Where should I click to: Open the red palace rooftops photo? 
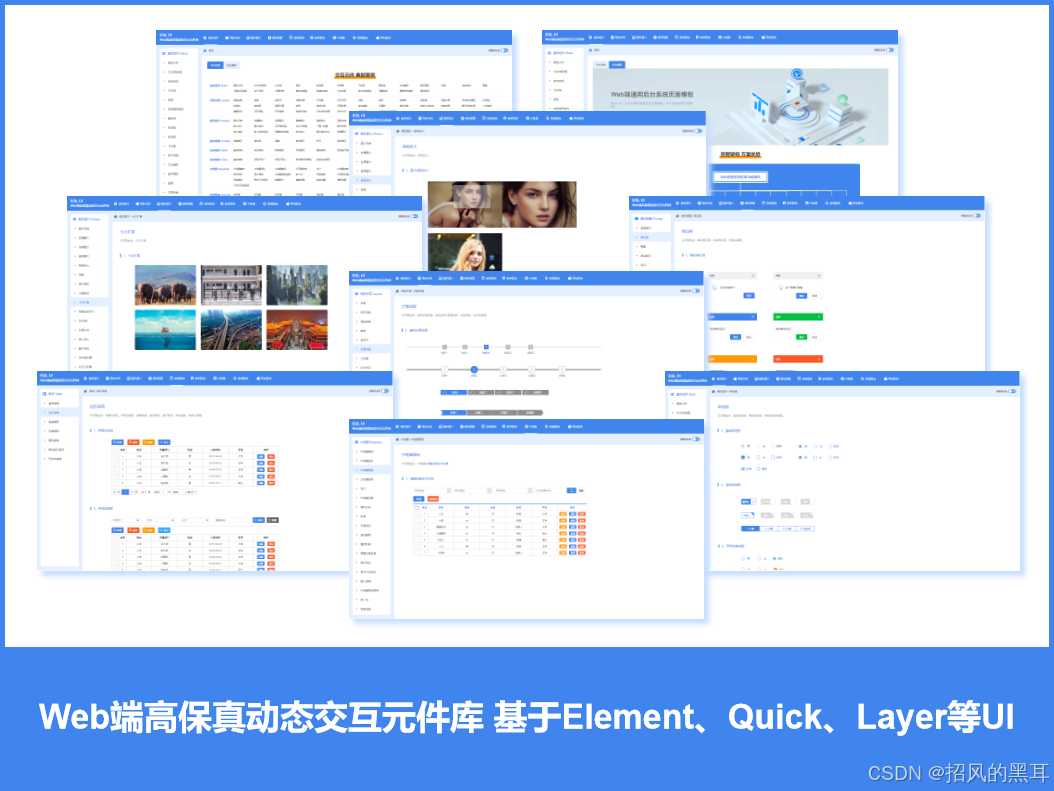(x=297, y=329)
